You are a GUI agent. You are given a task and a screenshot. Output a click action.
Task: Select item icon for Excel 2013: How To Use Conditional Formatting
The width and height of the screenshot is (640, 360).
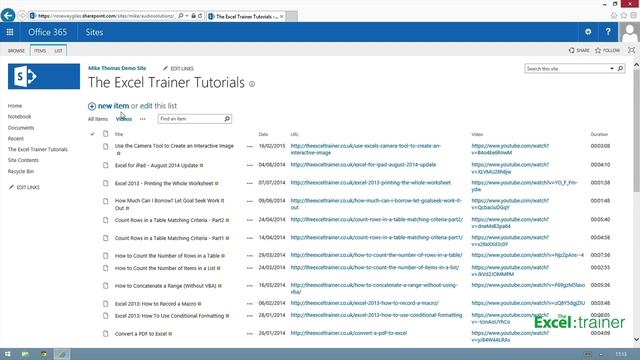(106, 316)
